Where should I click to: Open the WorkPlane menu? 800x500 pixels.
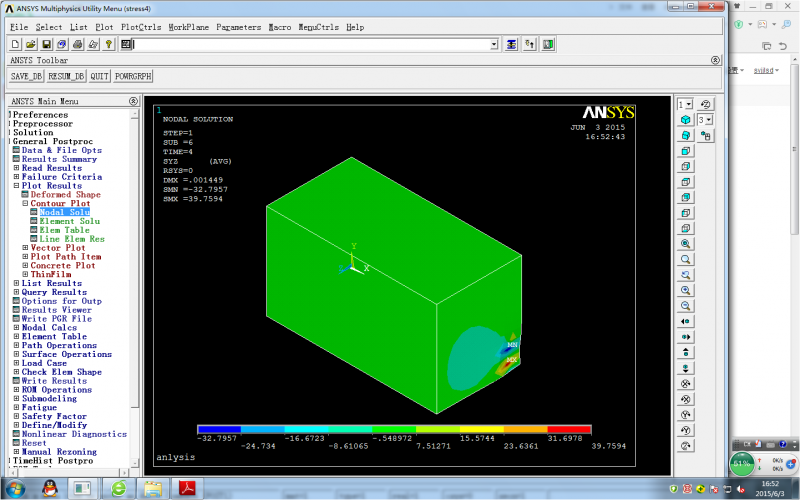(x=188, y=27)
